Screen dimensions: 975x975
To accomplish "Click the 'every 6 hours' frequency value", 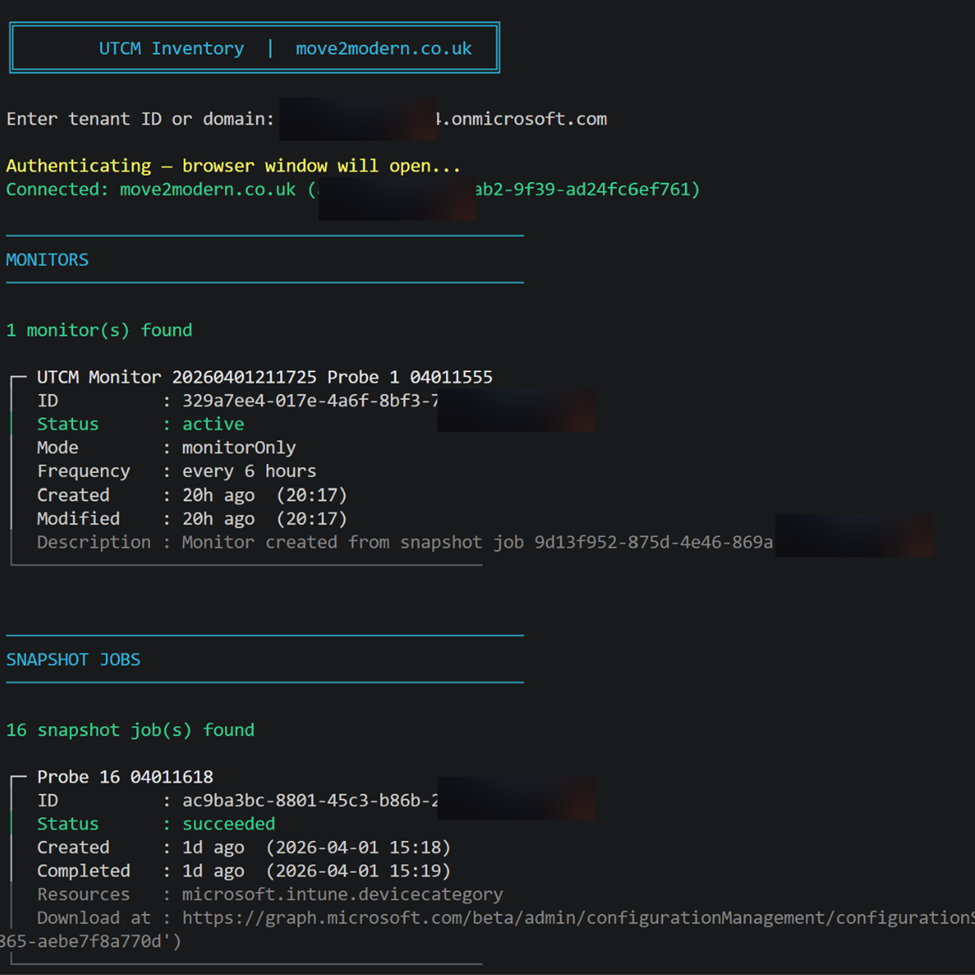I will pos(248,471).
